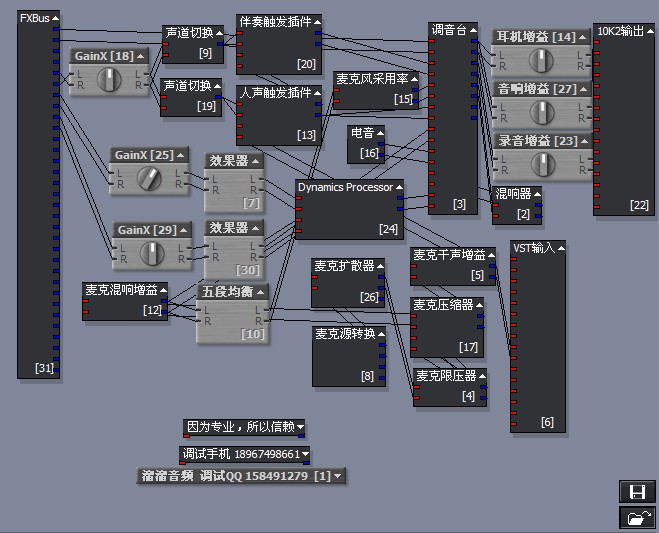This screenshot has width=659, height=533.
Task: Expand the 因为专业，所以信赖 dropdown arrow
Action: pyautogui.click(x=300, y=428)
